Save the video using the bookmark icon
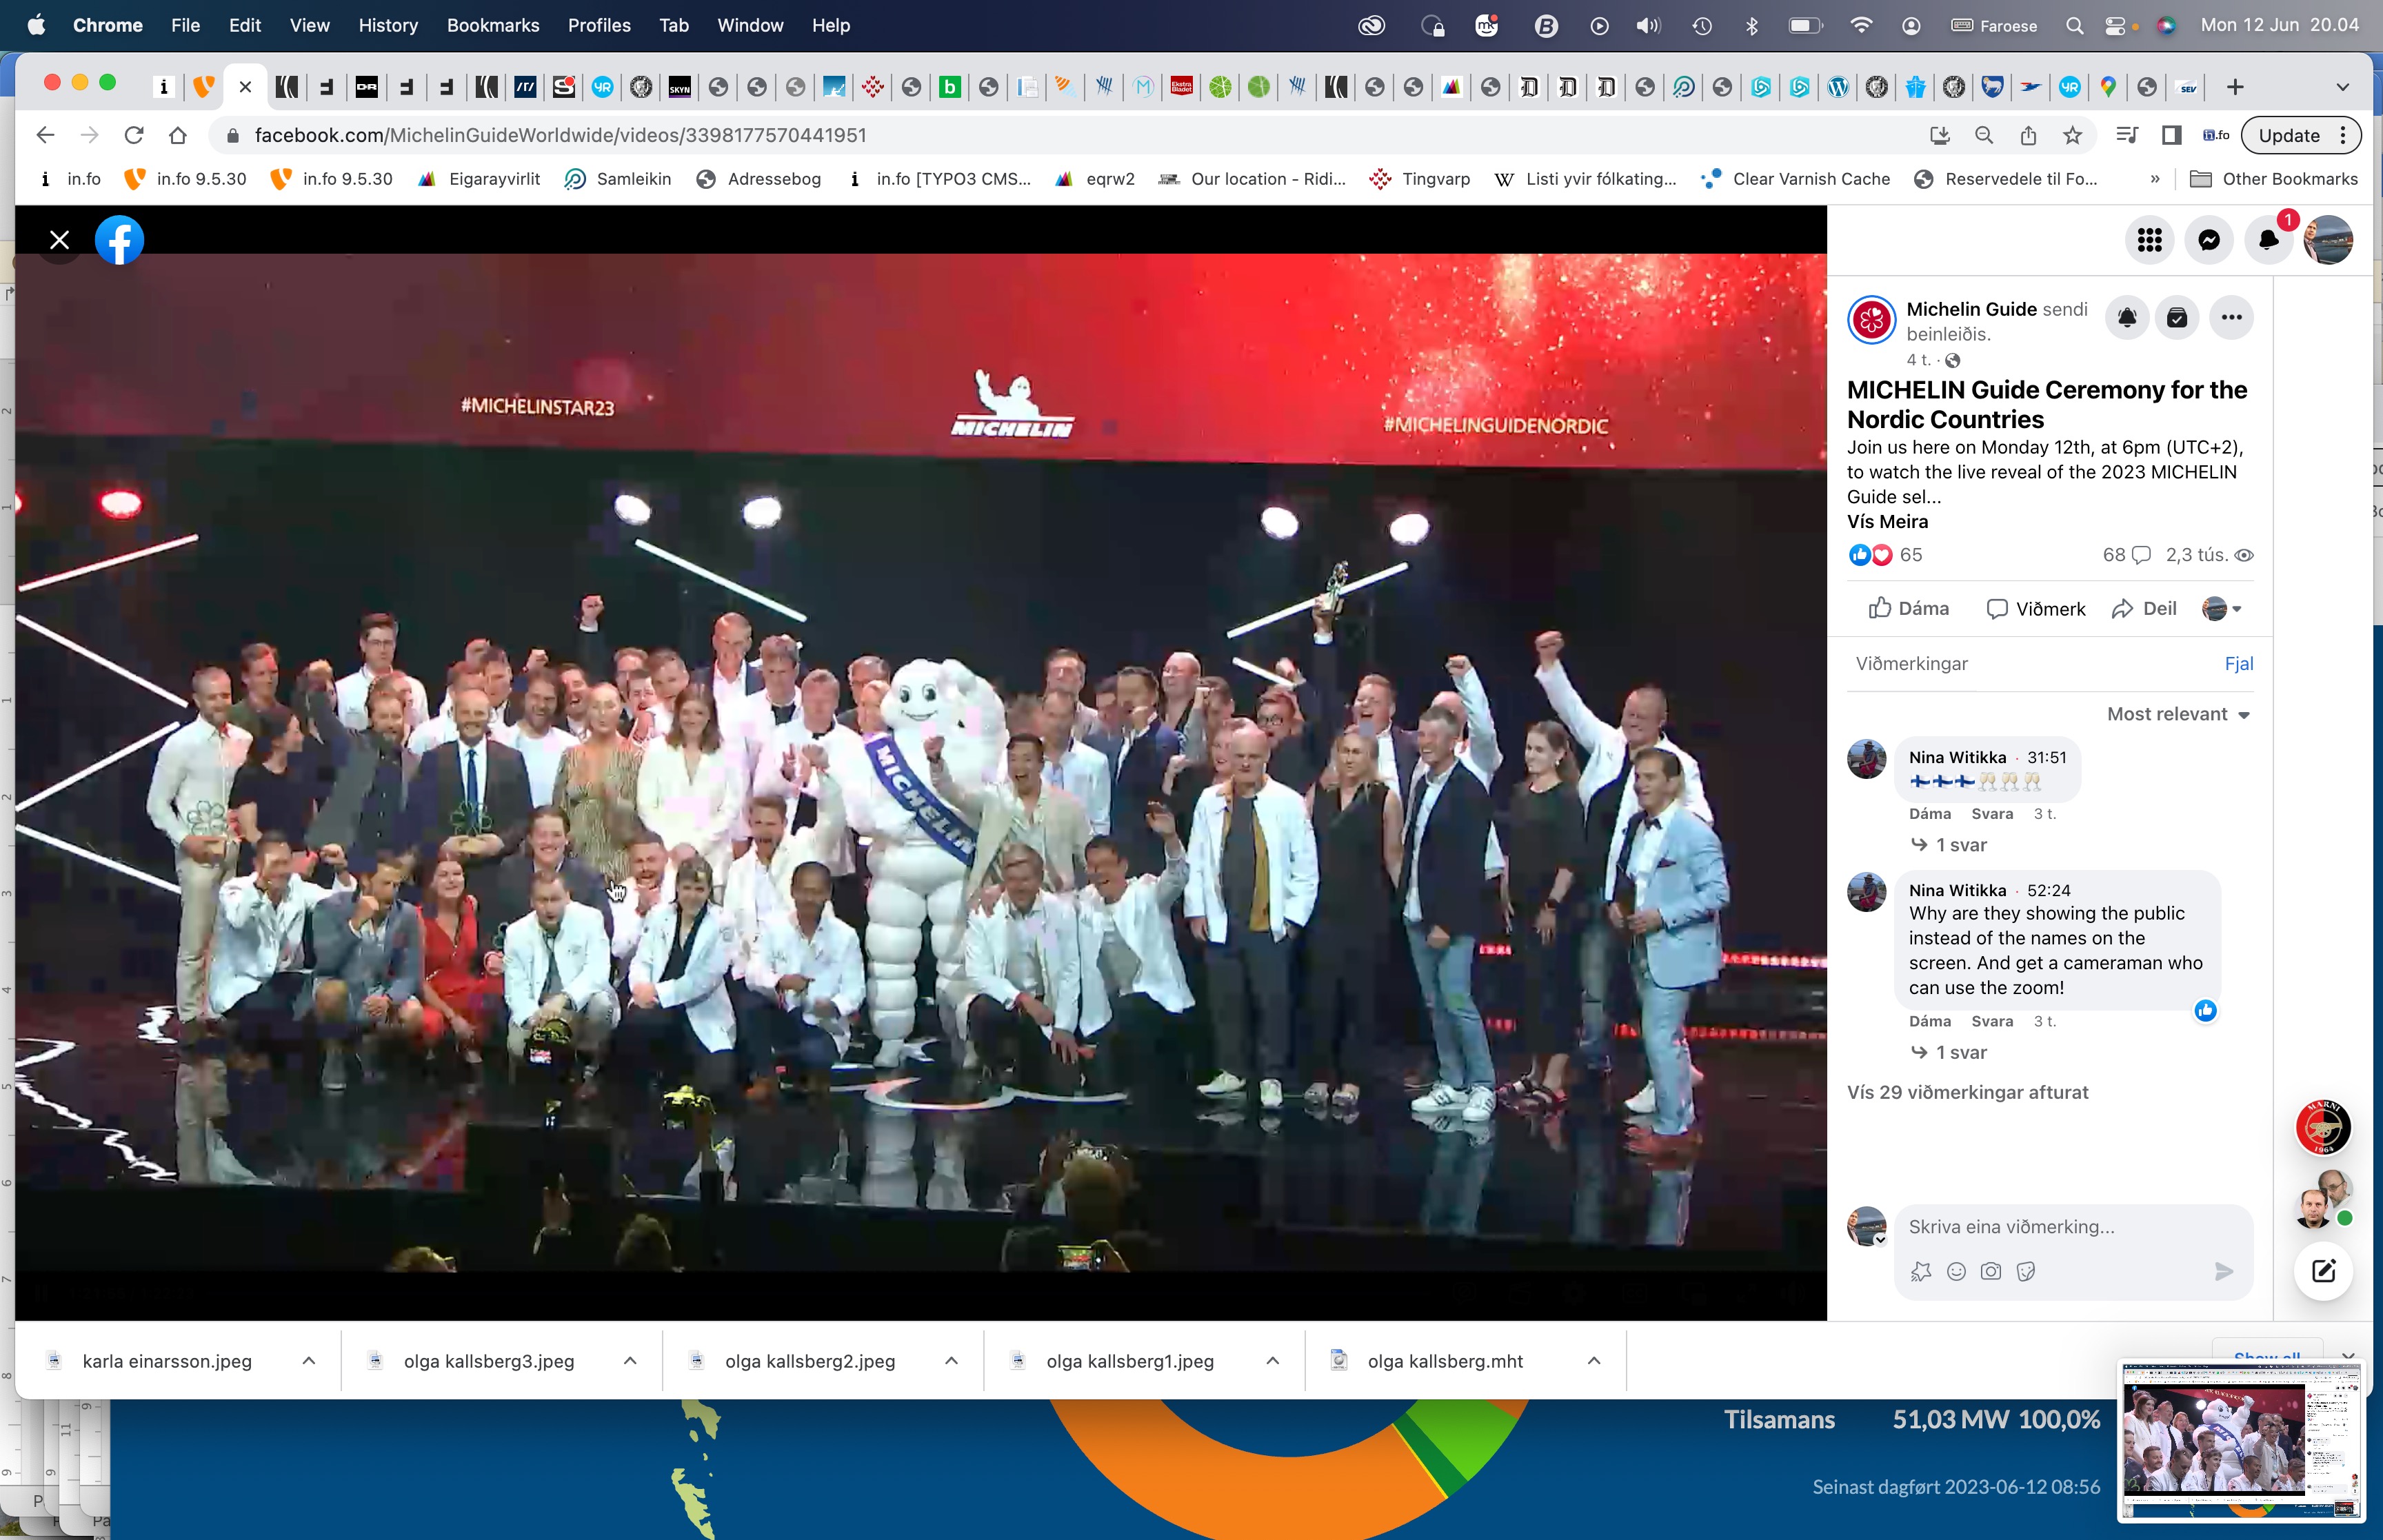2383x1540 pixels. (2177, 318)
